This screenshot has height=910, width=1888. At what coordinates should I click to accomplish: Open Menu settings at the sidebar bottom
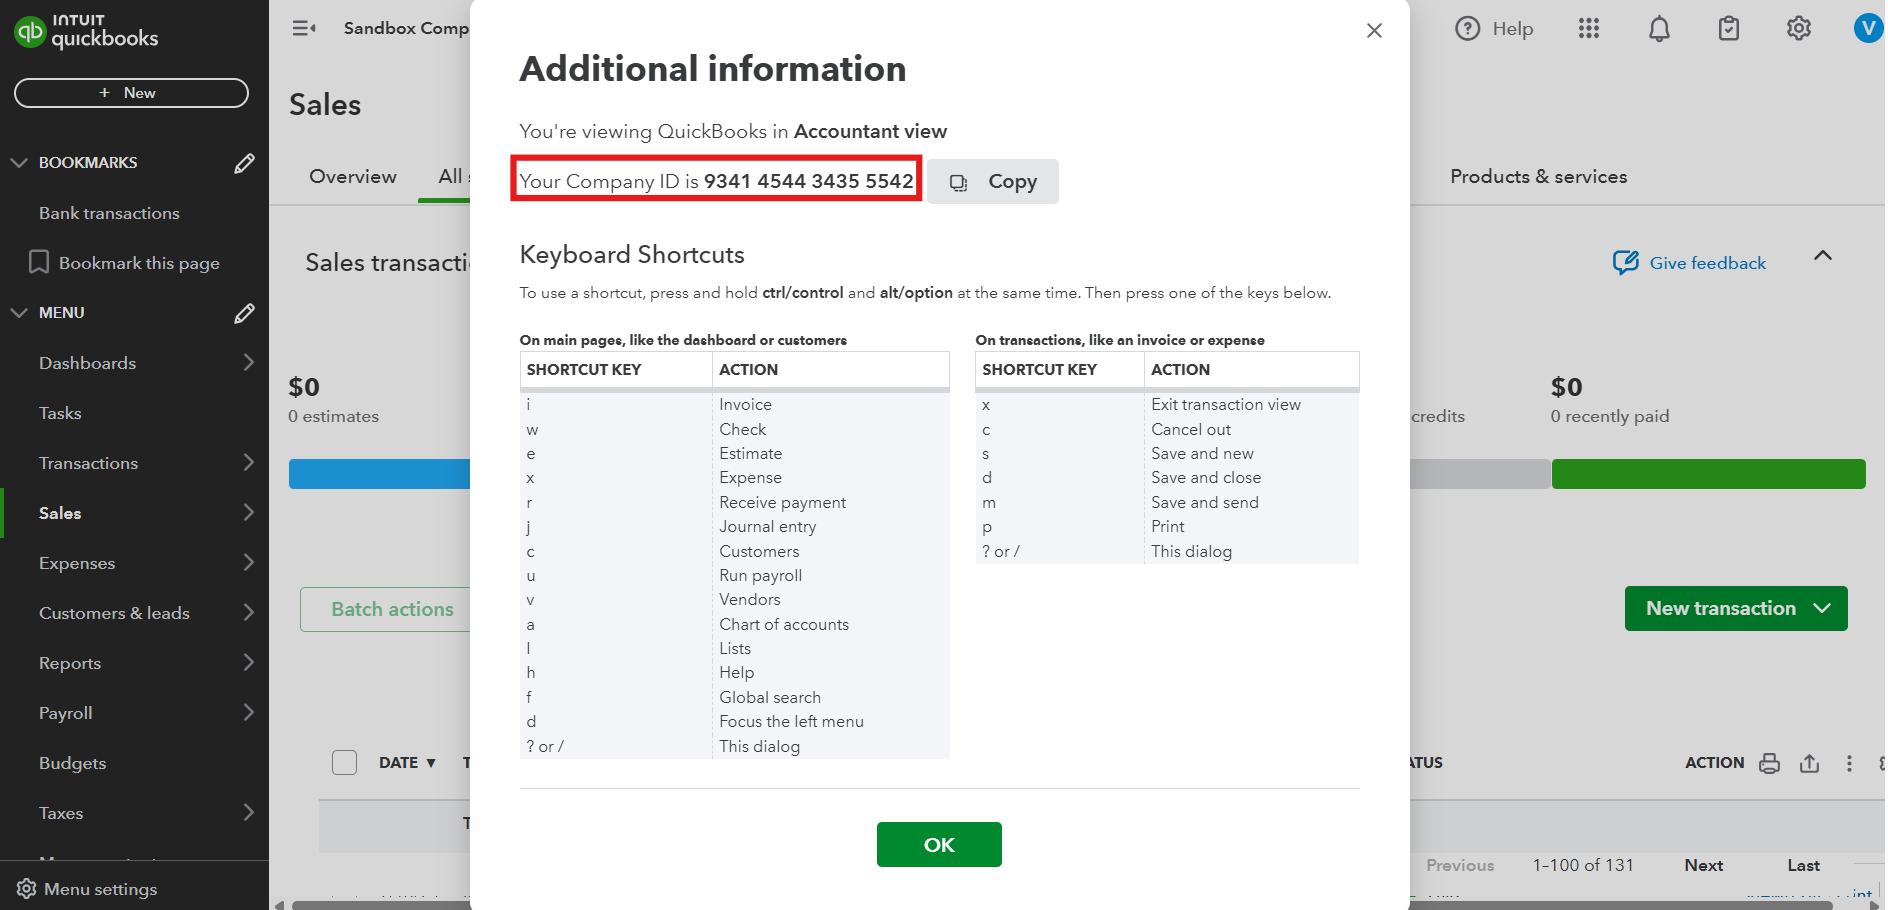87,889
